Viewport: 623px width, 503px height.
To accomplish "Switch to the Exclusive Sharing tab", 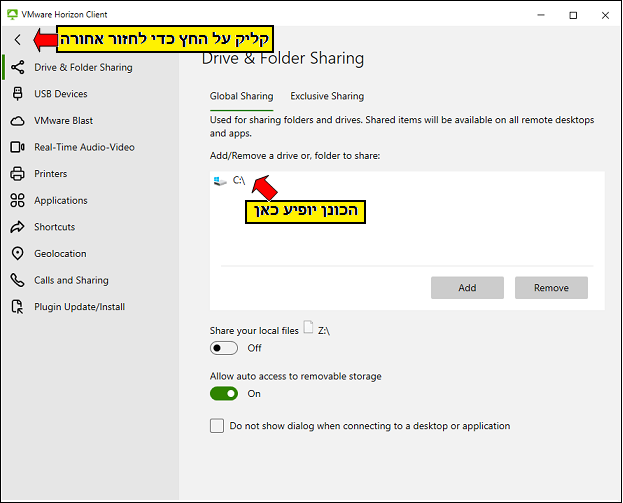I will pos(327,96).
